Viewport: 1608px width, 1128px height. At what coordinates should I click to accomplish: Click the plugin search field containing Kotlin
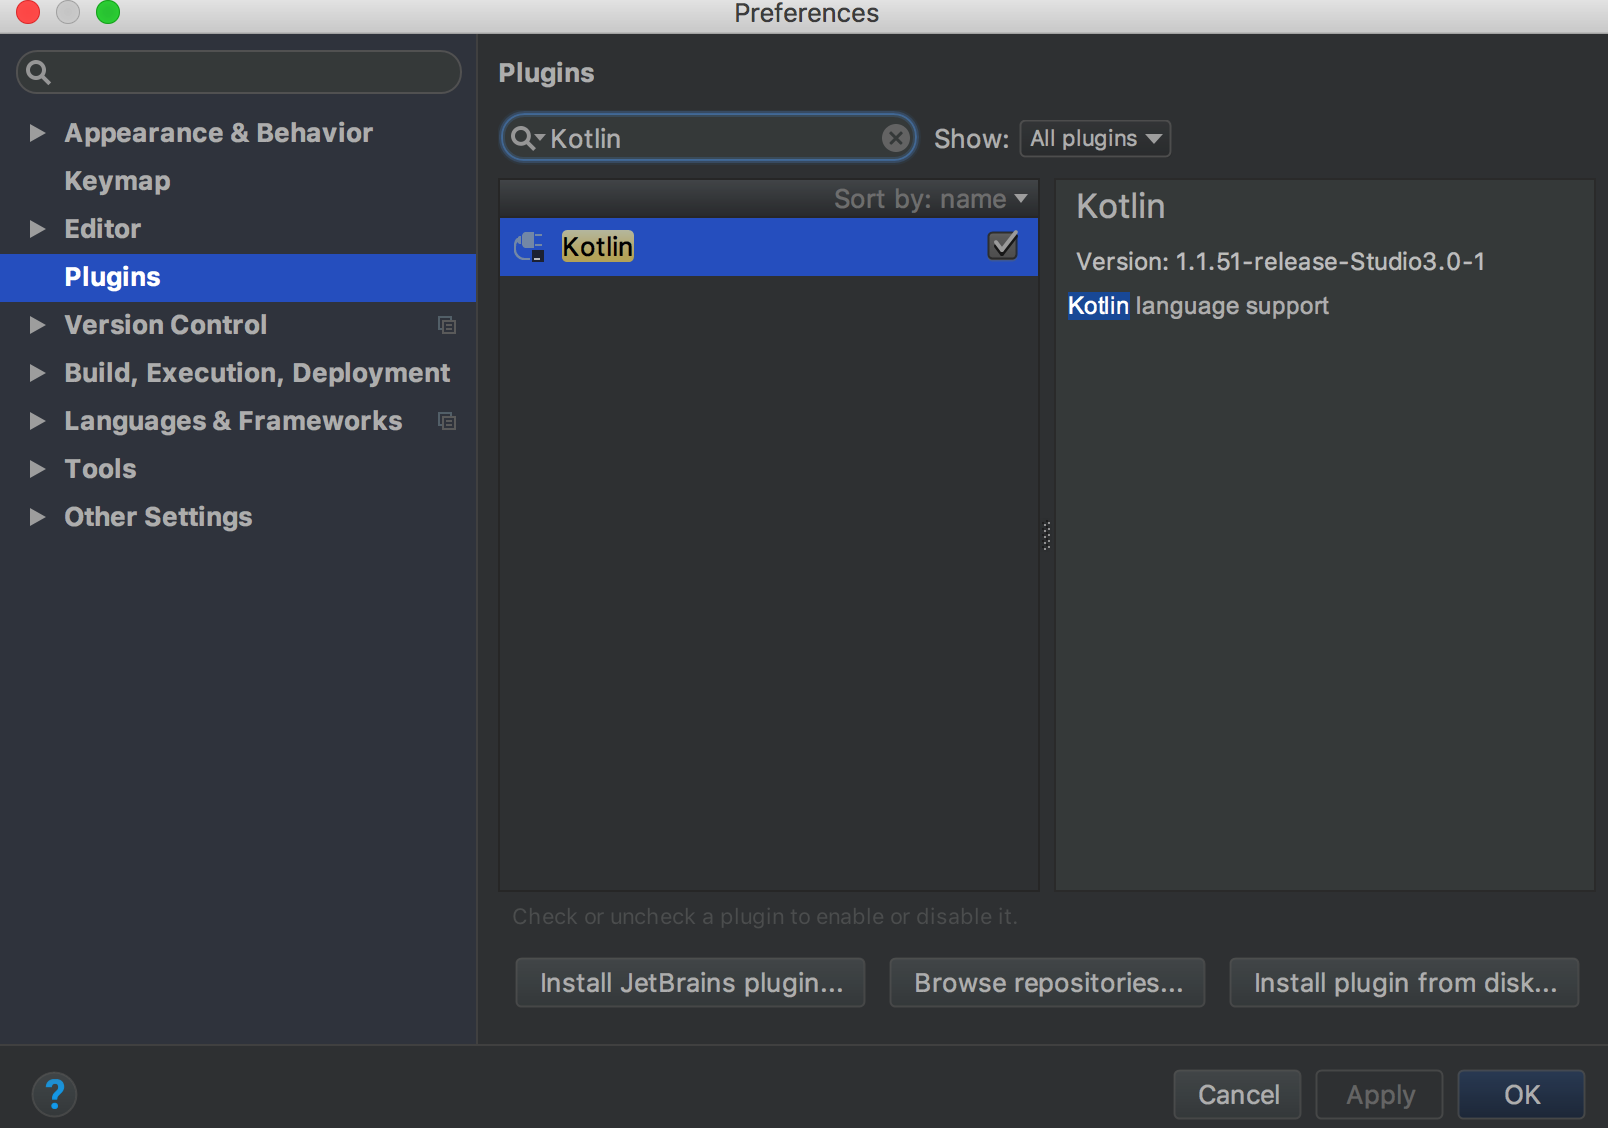click(708, 138)
